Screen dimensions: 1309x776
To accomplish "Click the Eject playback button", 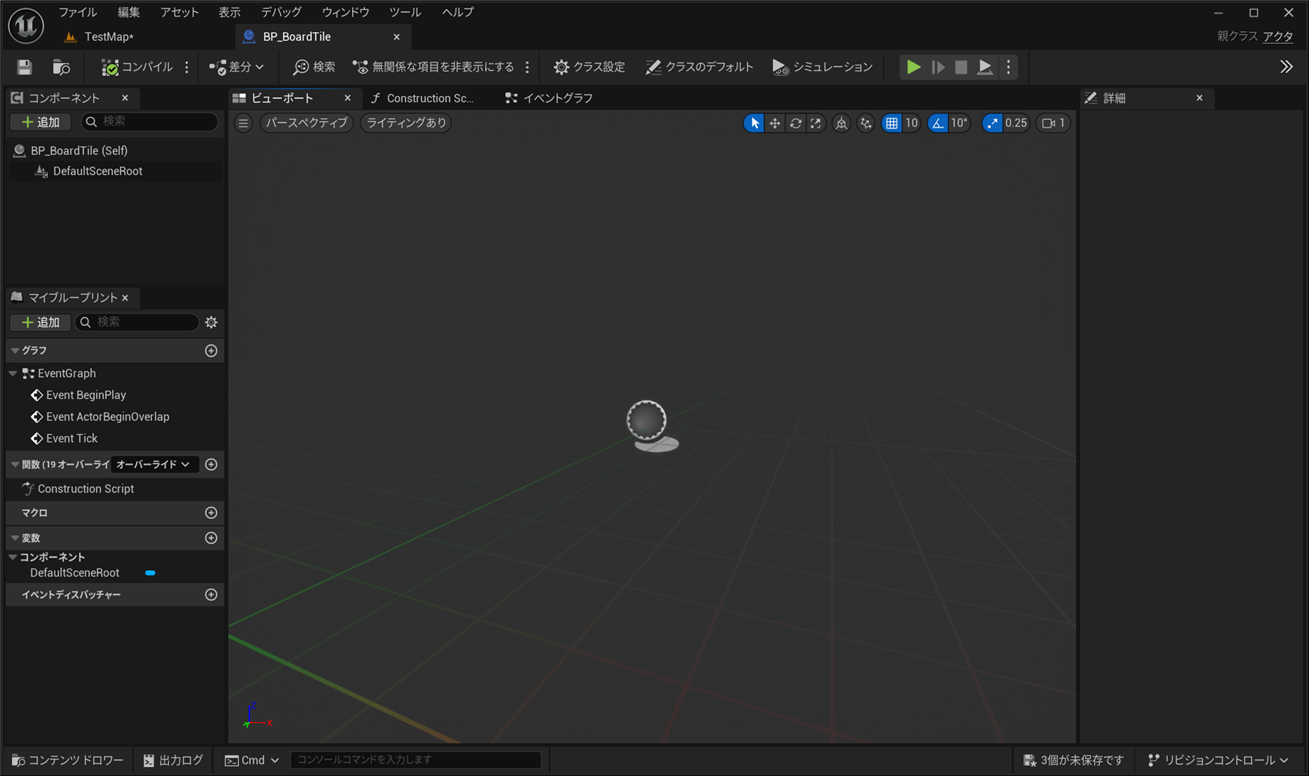I will tap(985, 67).
